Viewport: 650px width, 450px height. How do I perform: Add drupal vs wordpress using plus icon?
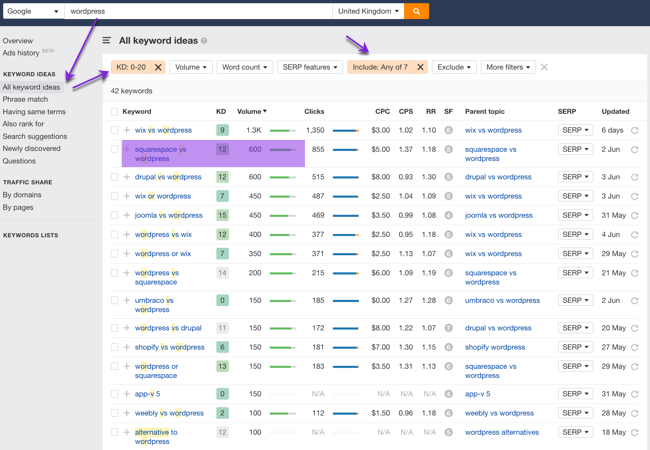[x=127, y=177]
